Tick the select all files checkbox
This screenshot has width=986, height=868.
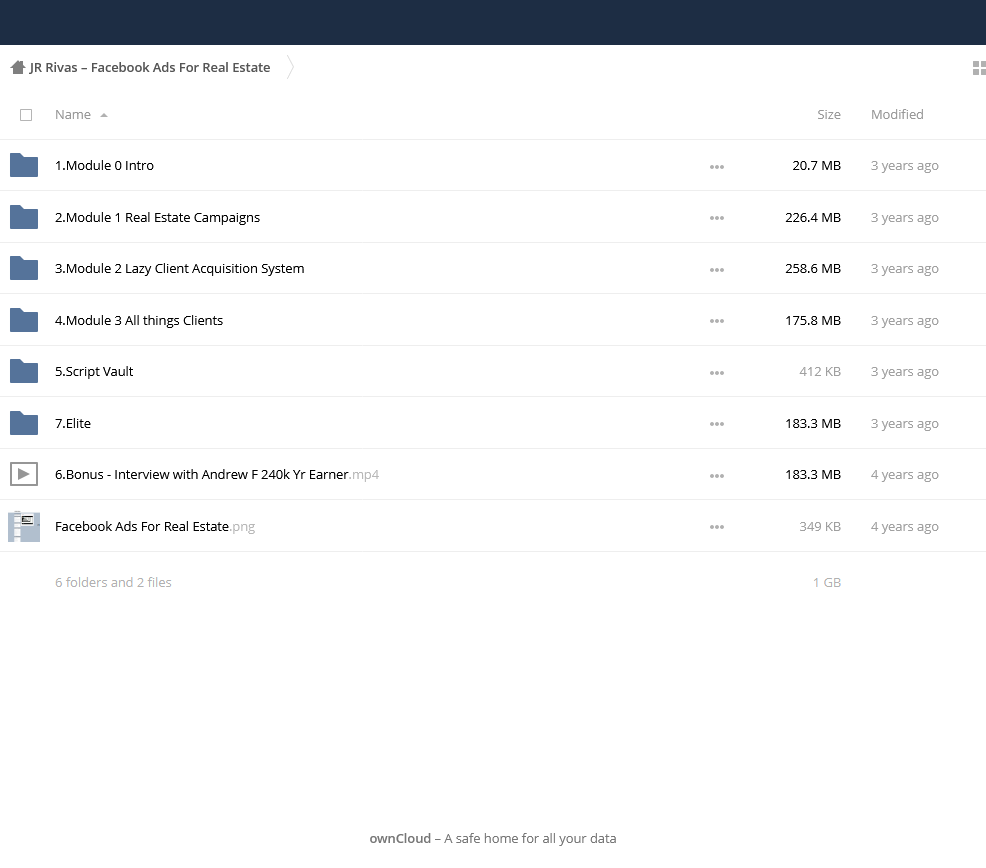point(26,115)
